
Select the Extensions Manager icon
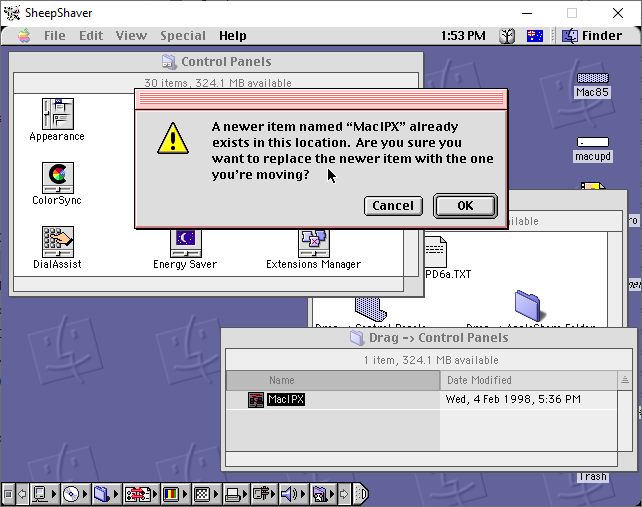314,244
